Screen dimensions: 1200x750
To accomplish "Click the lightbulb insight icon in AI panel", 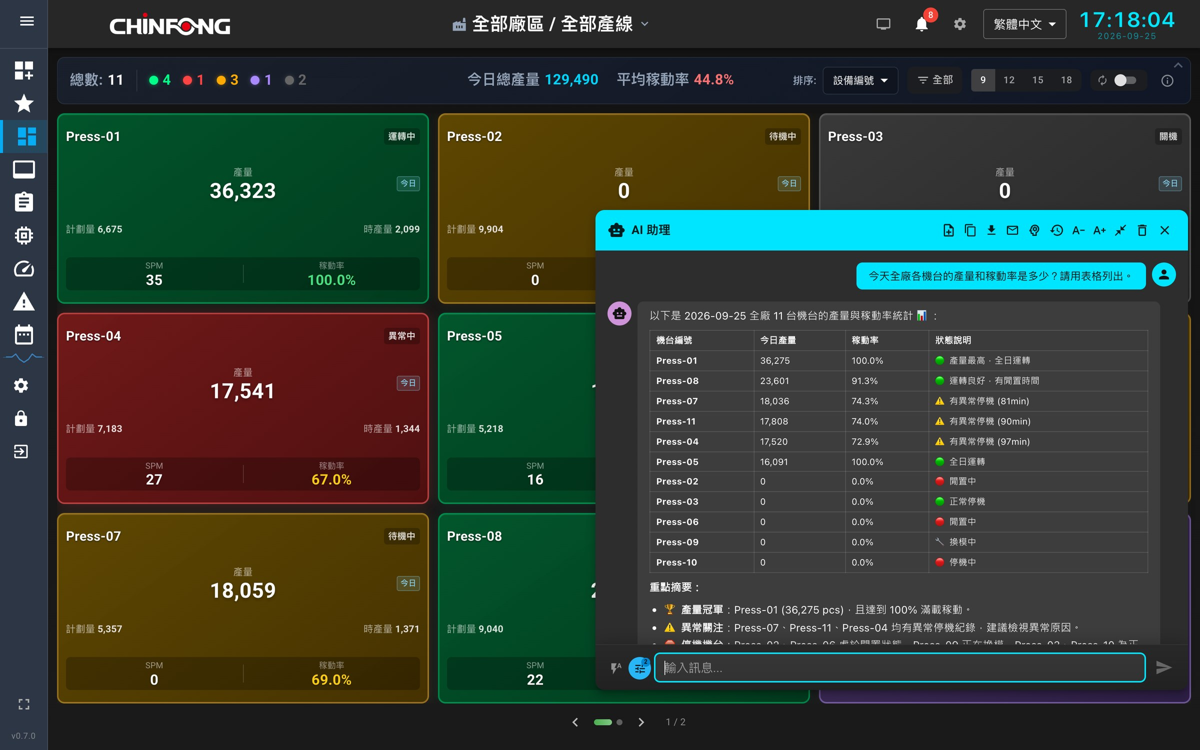I will (x=1034, y=230).
